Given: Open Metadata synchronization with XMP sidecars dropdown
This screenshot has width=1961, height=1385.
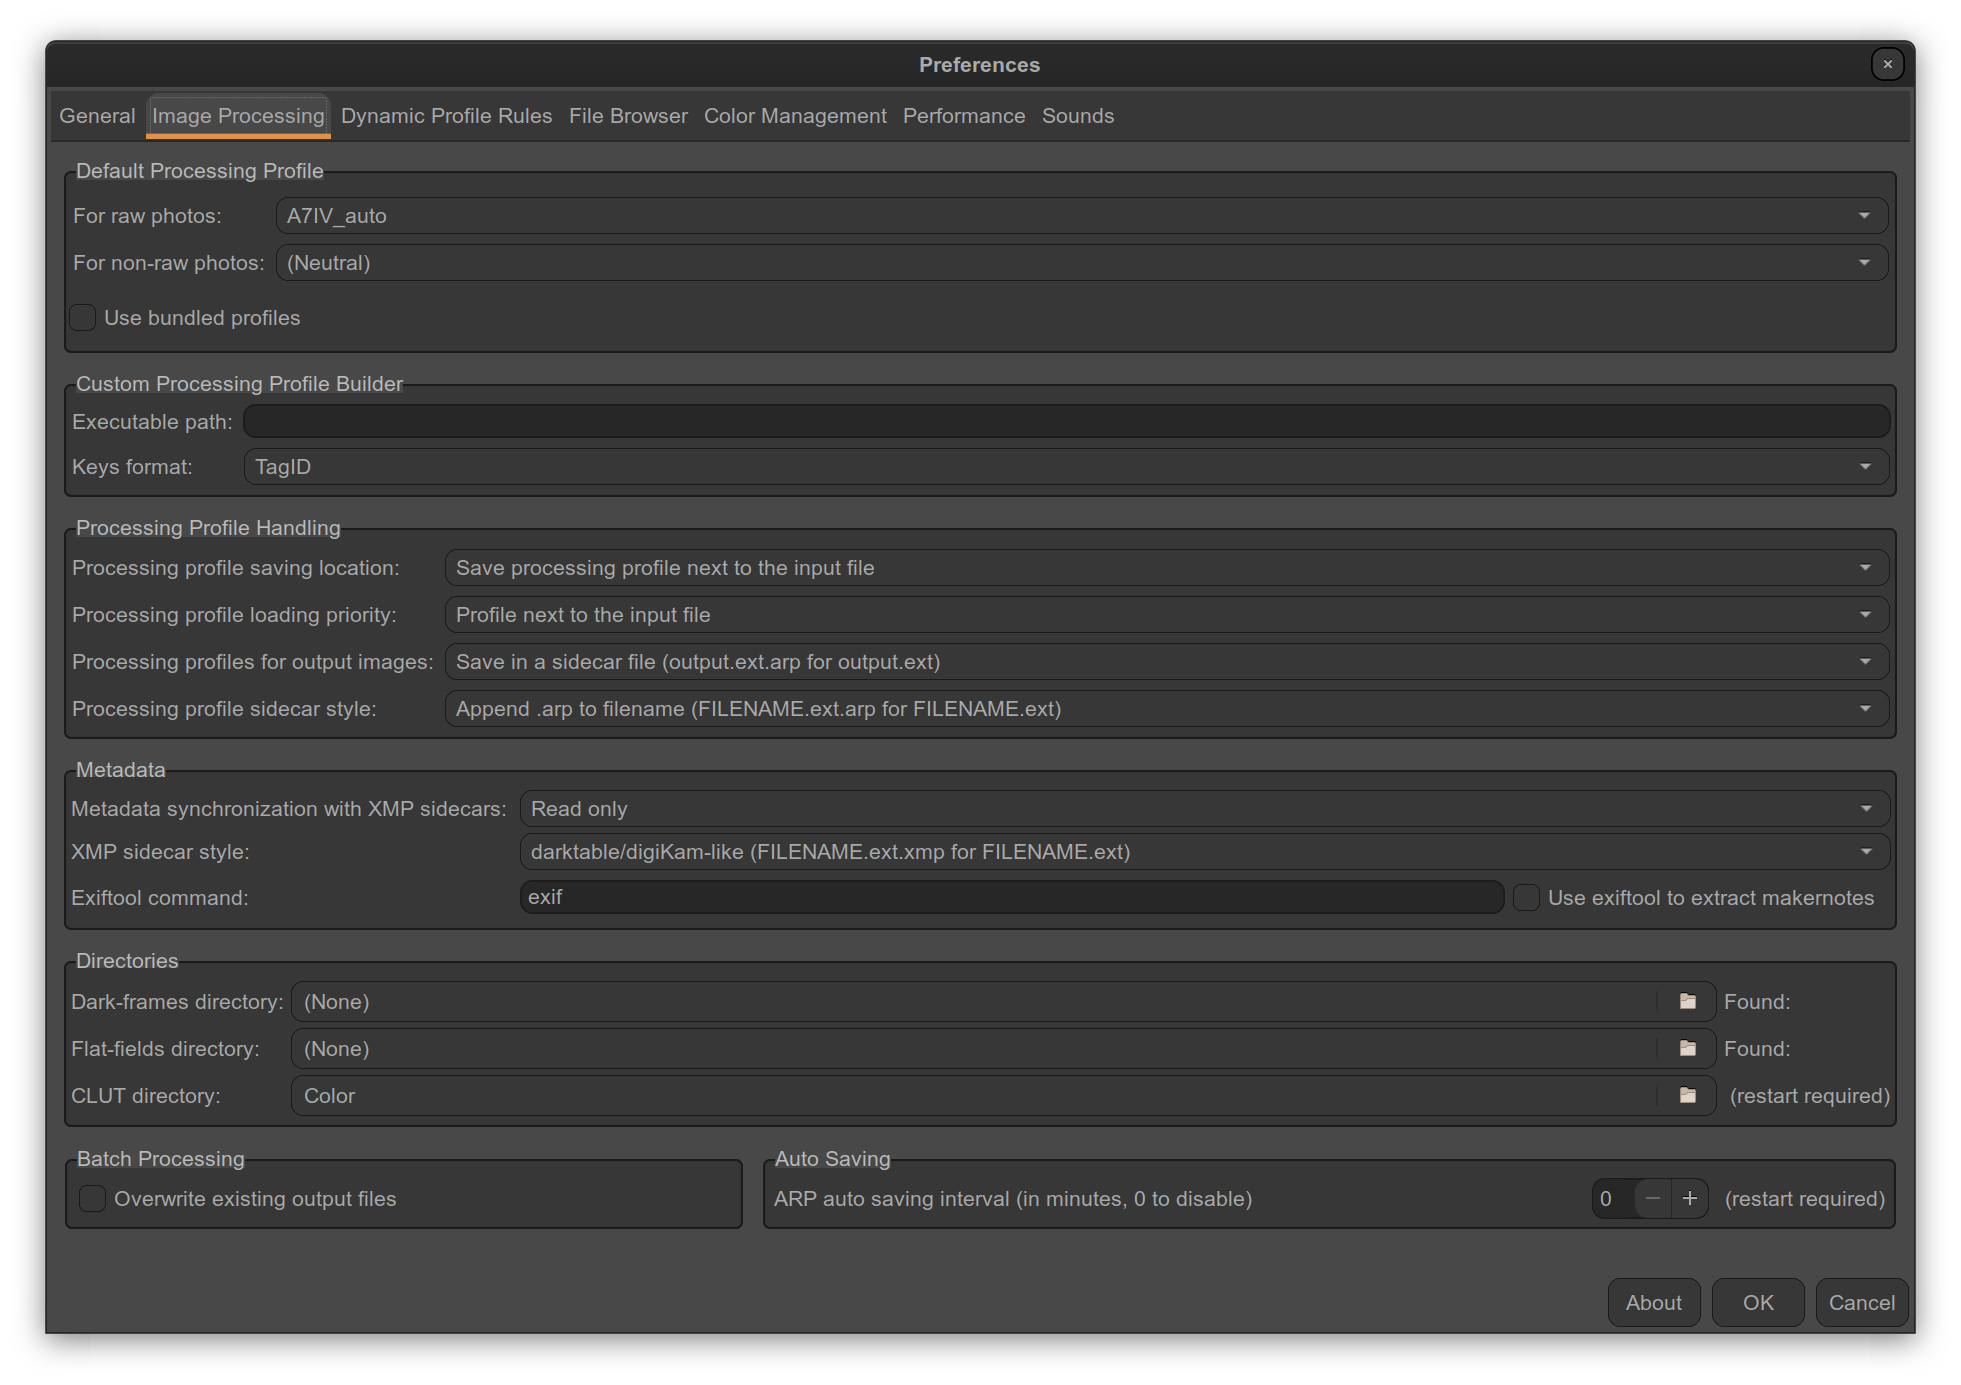Looking at the screenshot, I should click(1204, 808).
